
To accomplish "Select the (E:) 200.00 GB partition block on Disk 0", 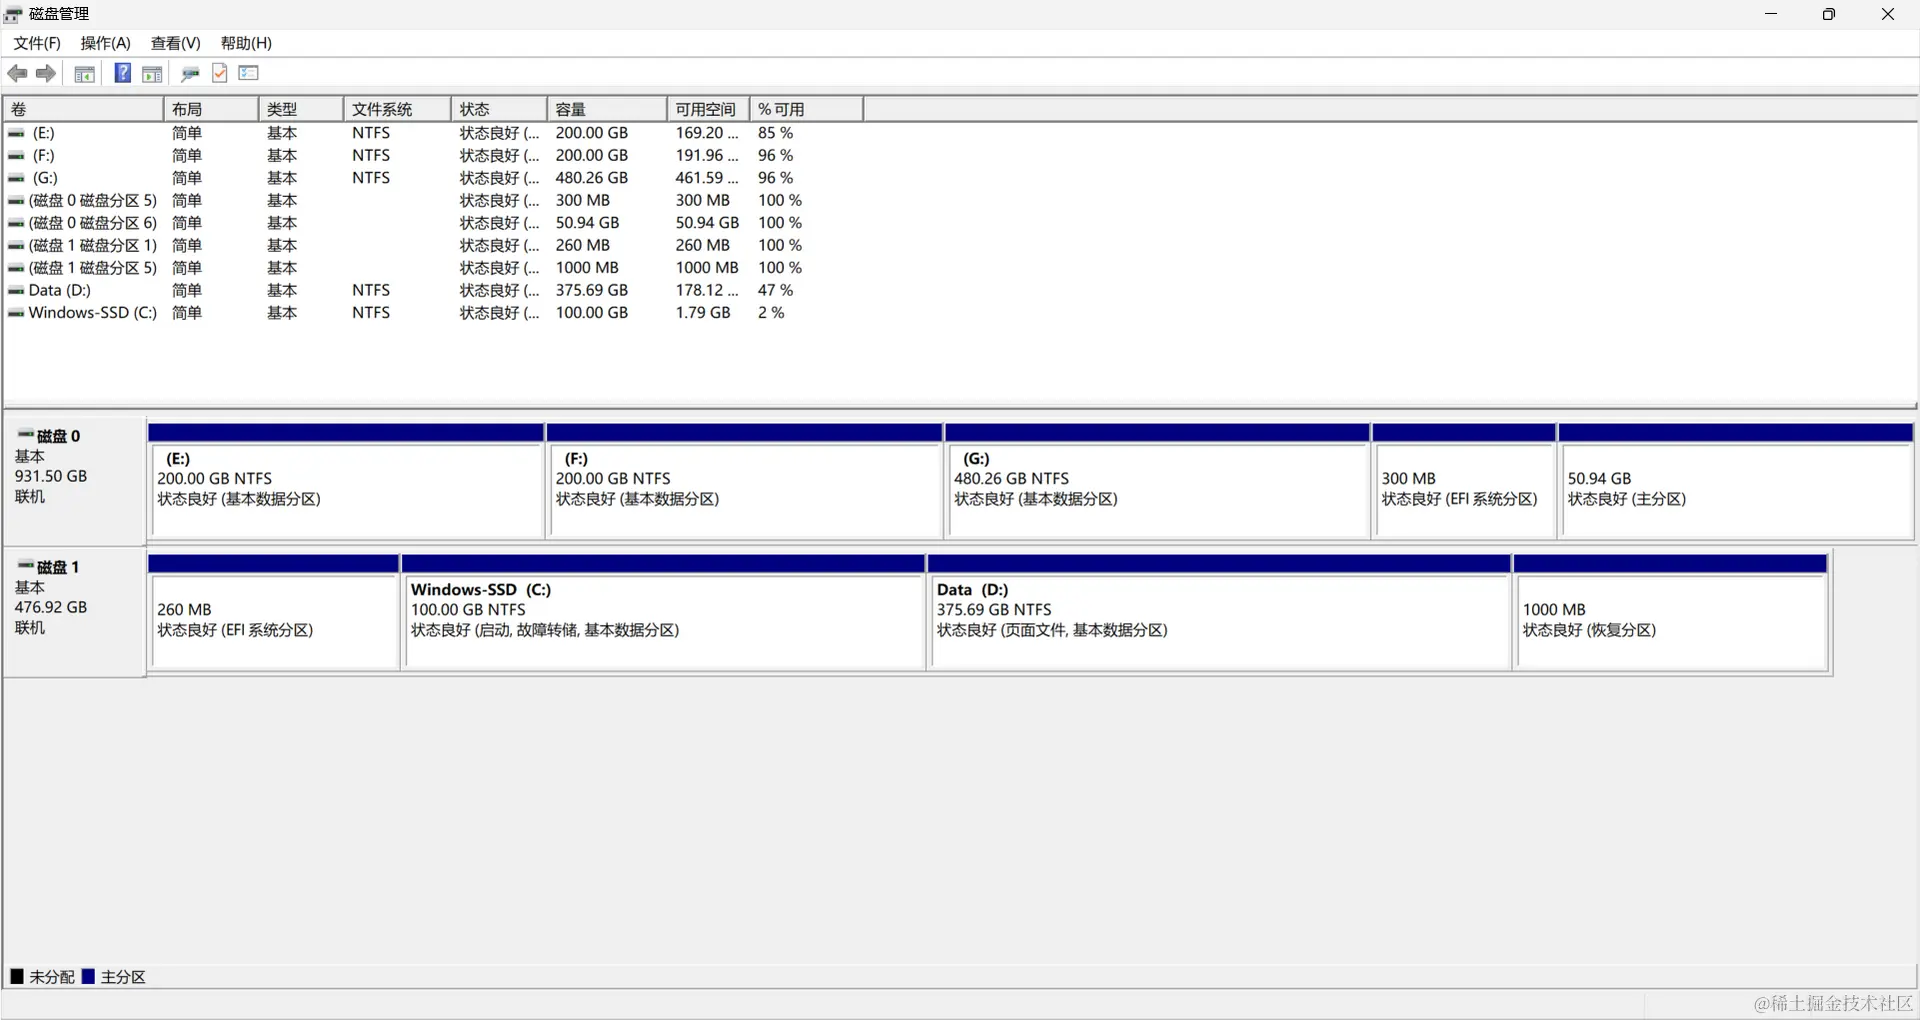I will point(346,481).
